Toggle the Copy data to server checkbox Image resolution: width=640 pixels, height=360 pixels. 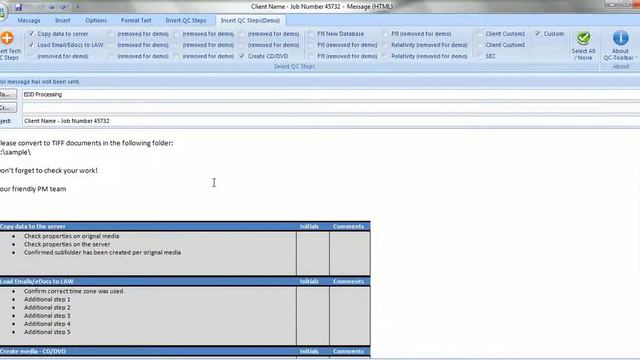point(31,33)
